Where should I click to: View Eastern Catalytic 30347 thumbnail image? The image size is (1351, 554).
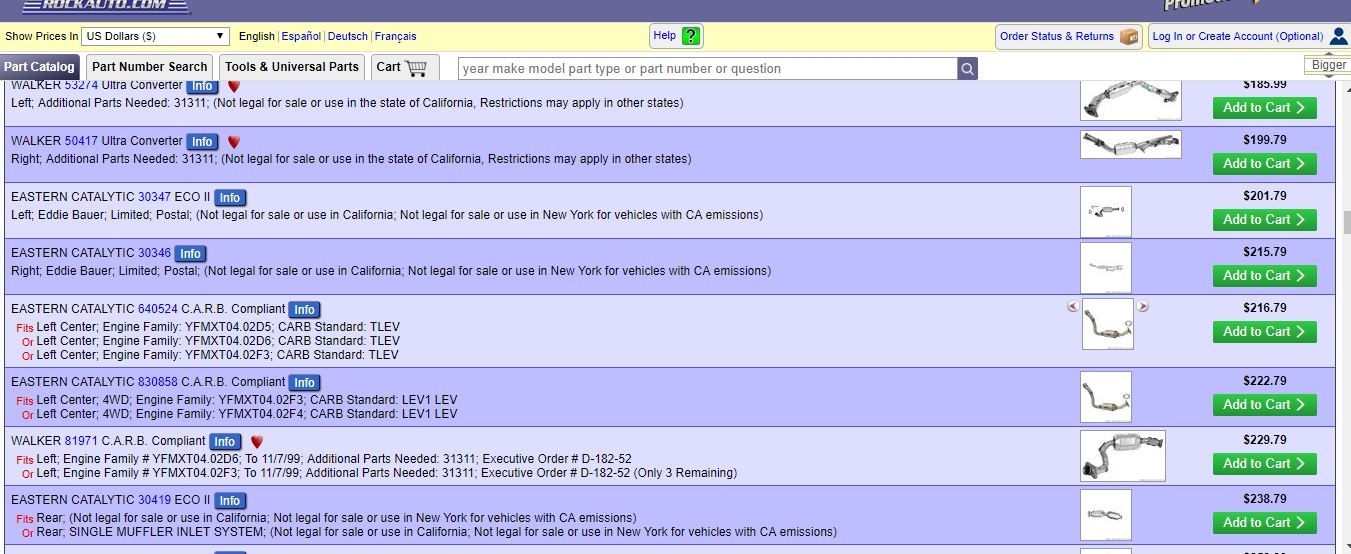click(x=1107, y=212)
